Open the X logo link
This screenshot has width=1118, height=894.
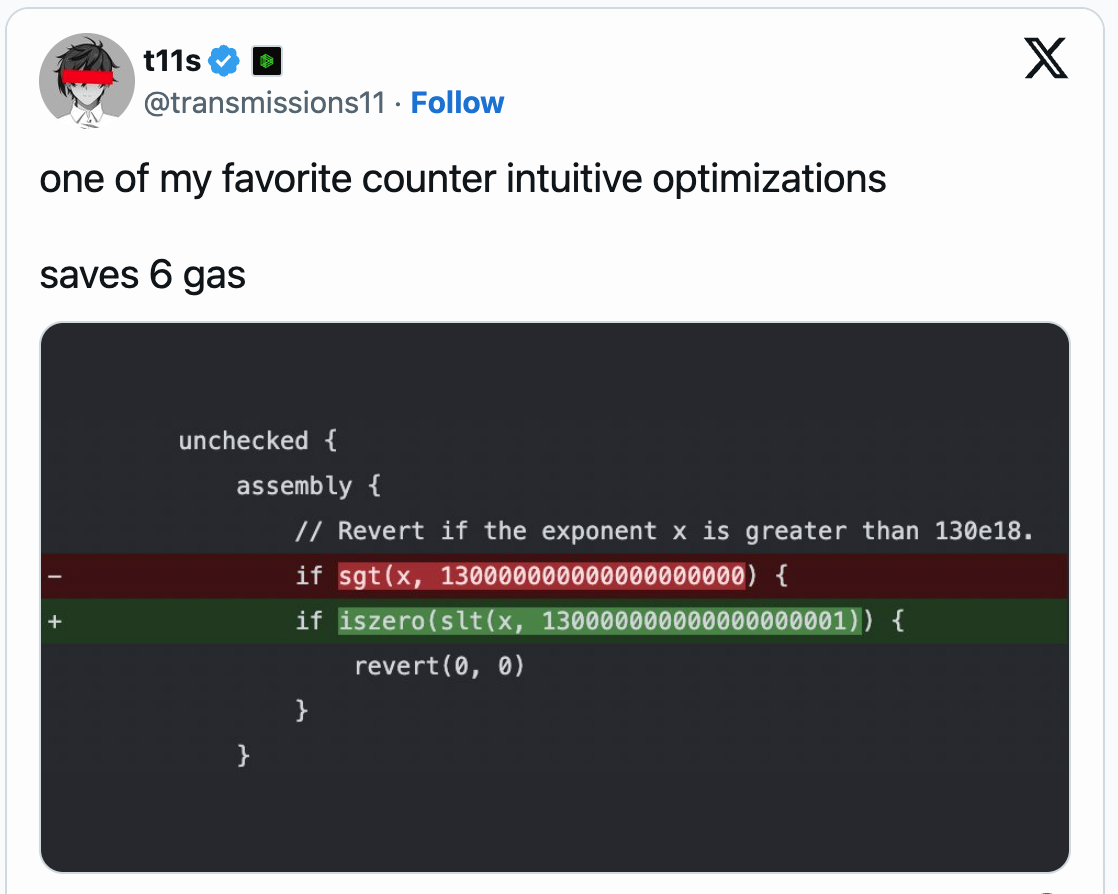tap(1045, 58)
